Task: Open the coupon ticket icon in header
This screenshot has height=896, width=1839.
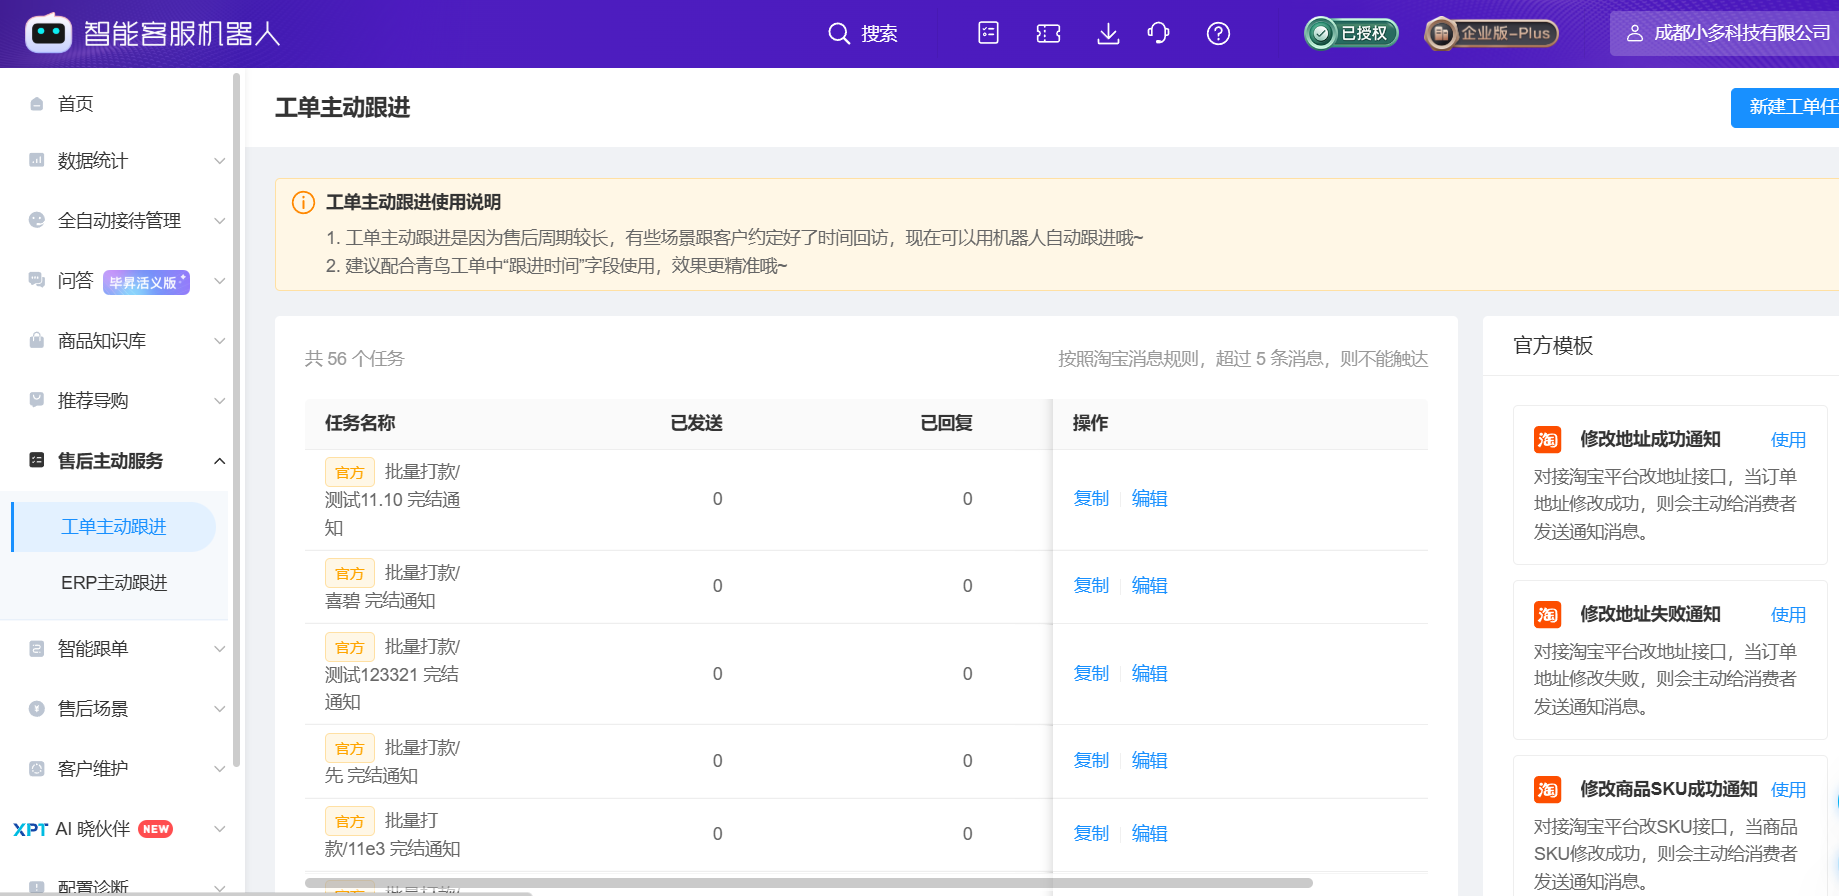Action: coord(1048,34)
